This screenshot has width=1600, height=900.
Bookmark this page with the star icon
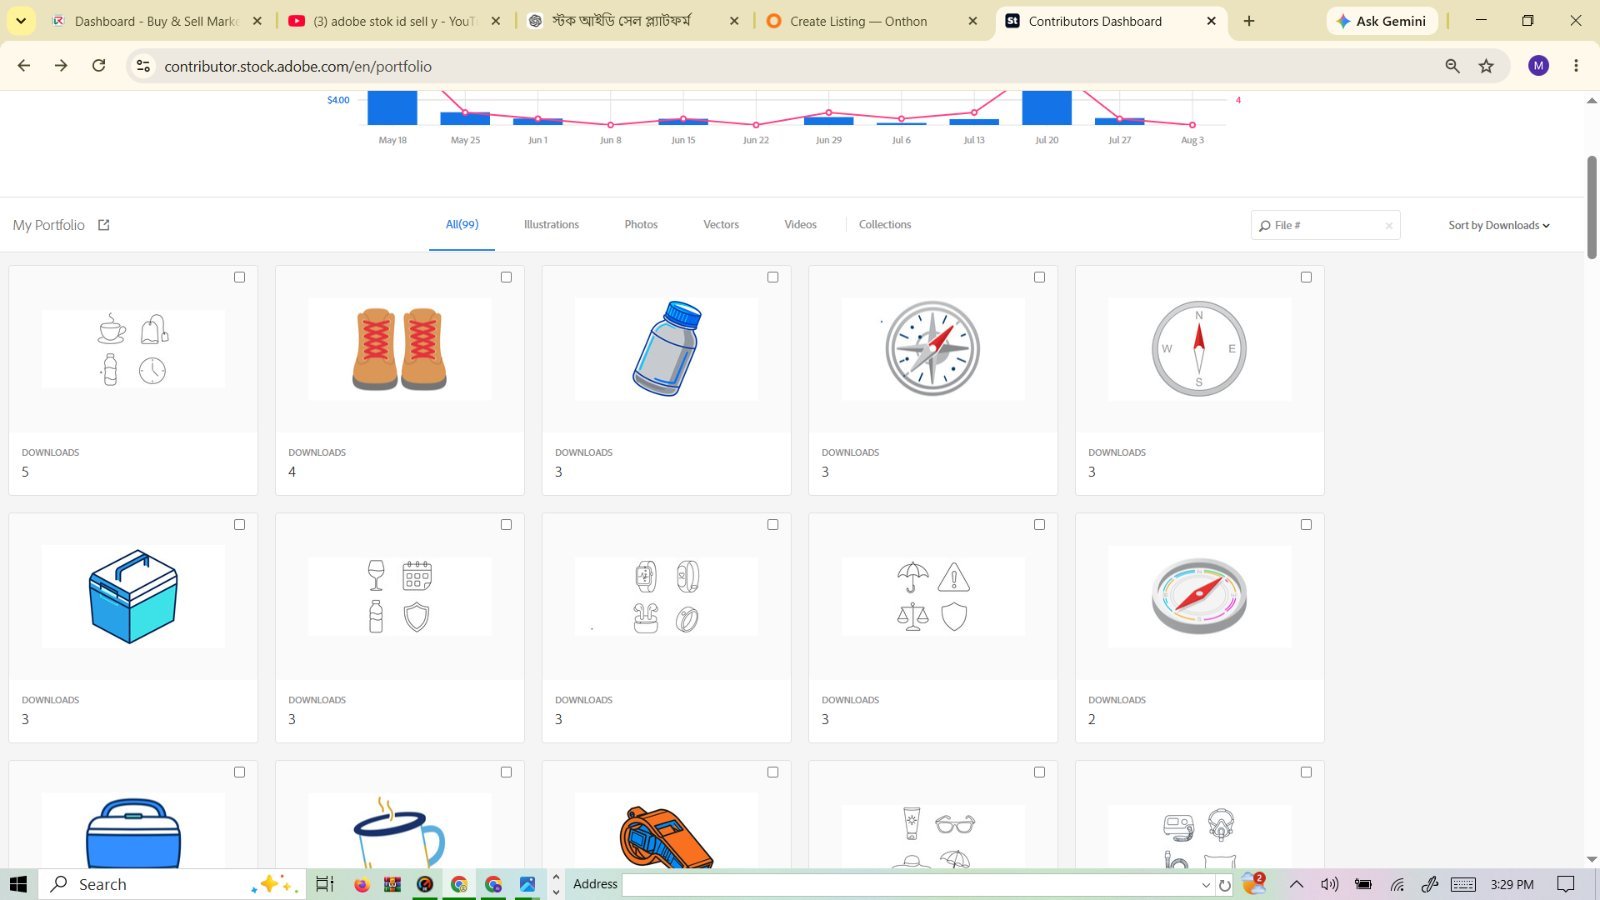coord(1486,66)
